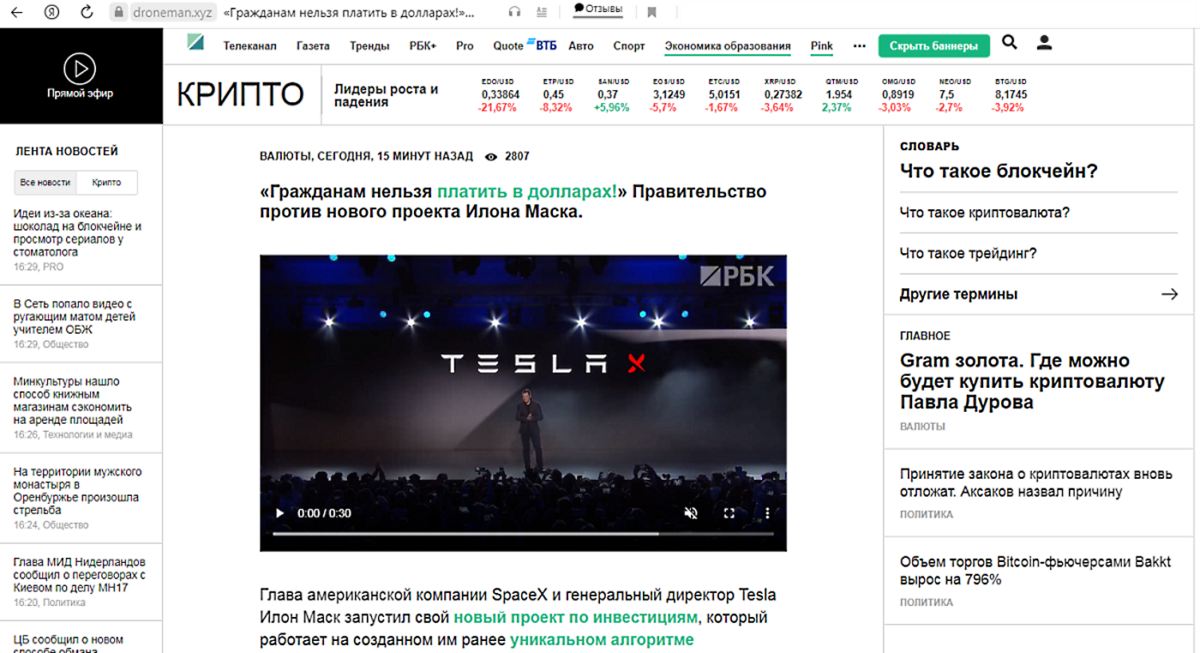1200x653 pixels.
Task: Click the ETP/USD ticker quote
Action: (x=558, y=94)
